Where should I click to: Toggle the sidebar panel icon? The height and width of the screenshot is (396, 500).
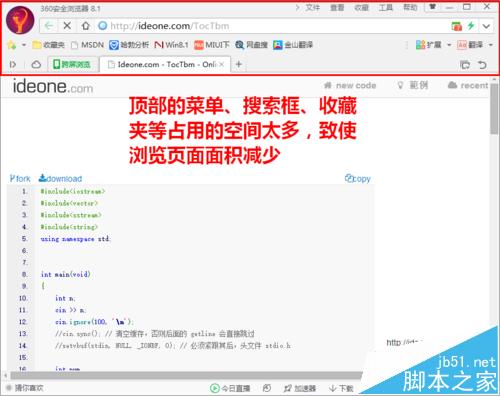click(x=13, y=64)
